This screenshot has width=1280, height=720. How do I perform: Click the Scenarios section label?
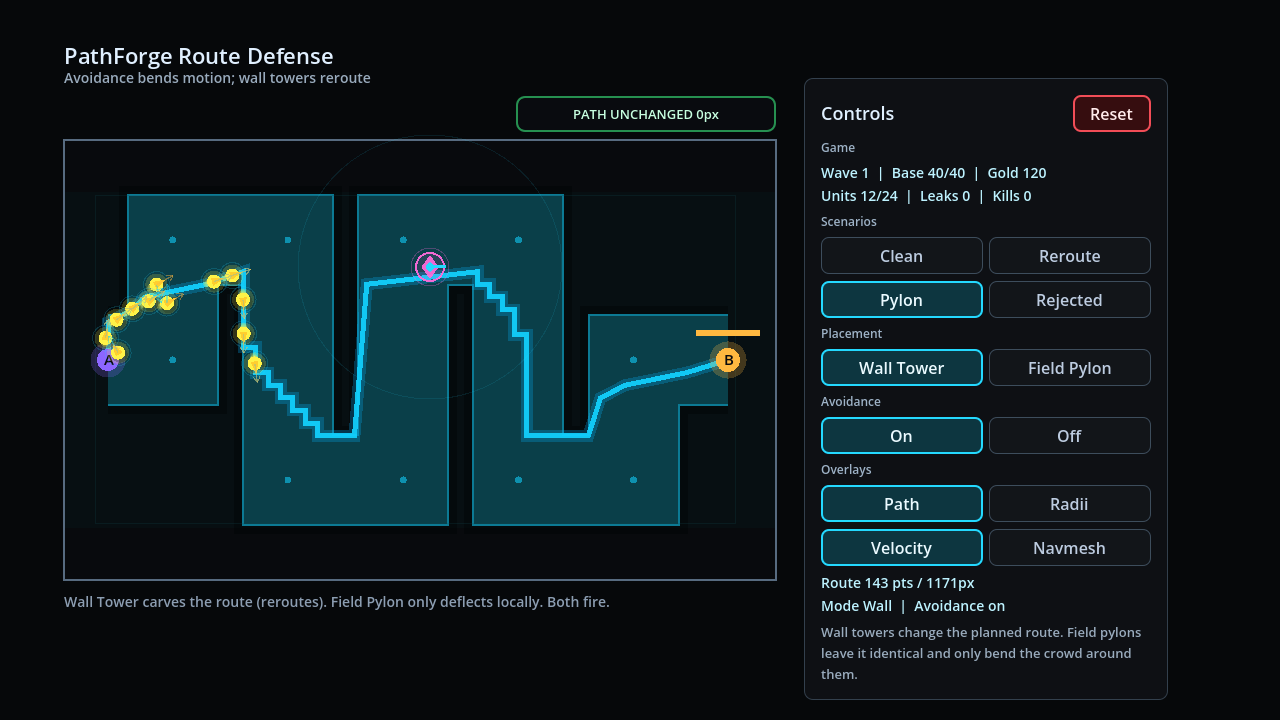849,221
